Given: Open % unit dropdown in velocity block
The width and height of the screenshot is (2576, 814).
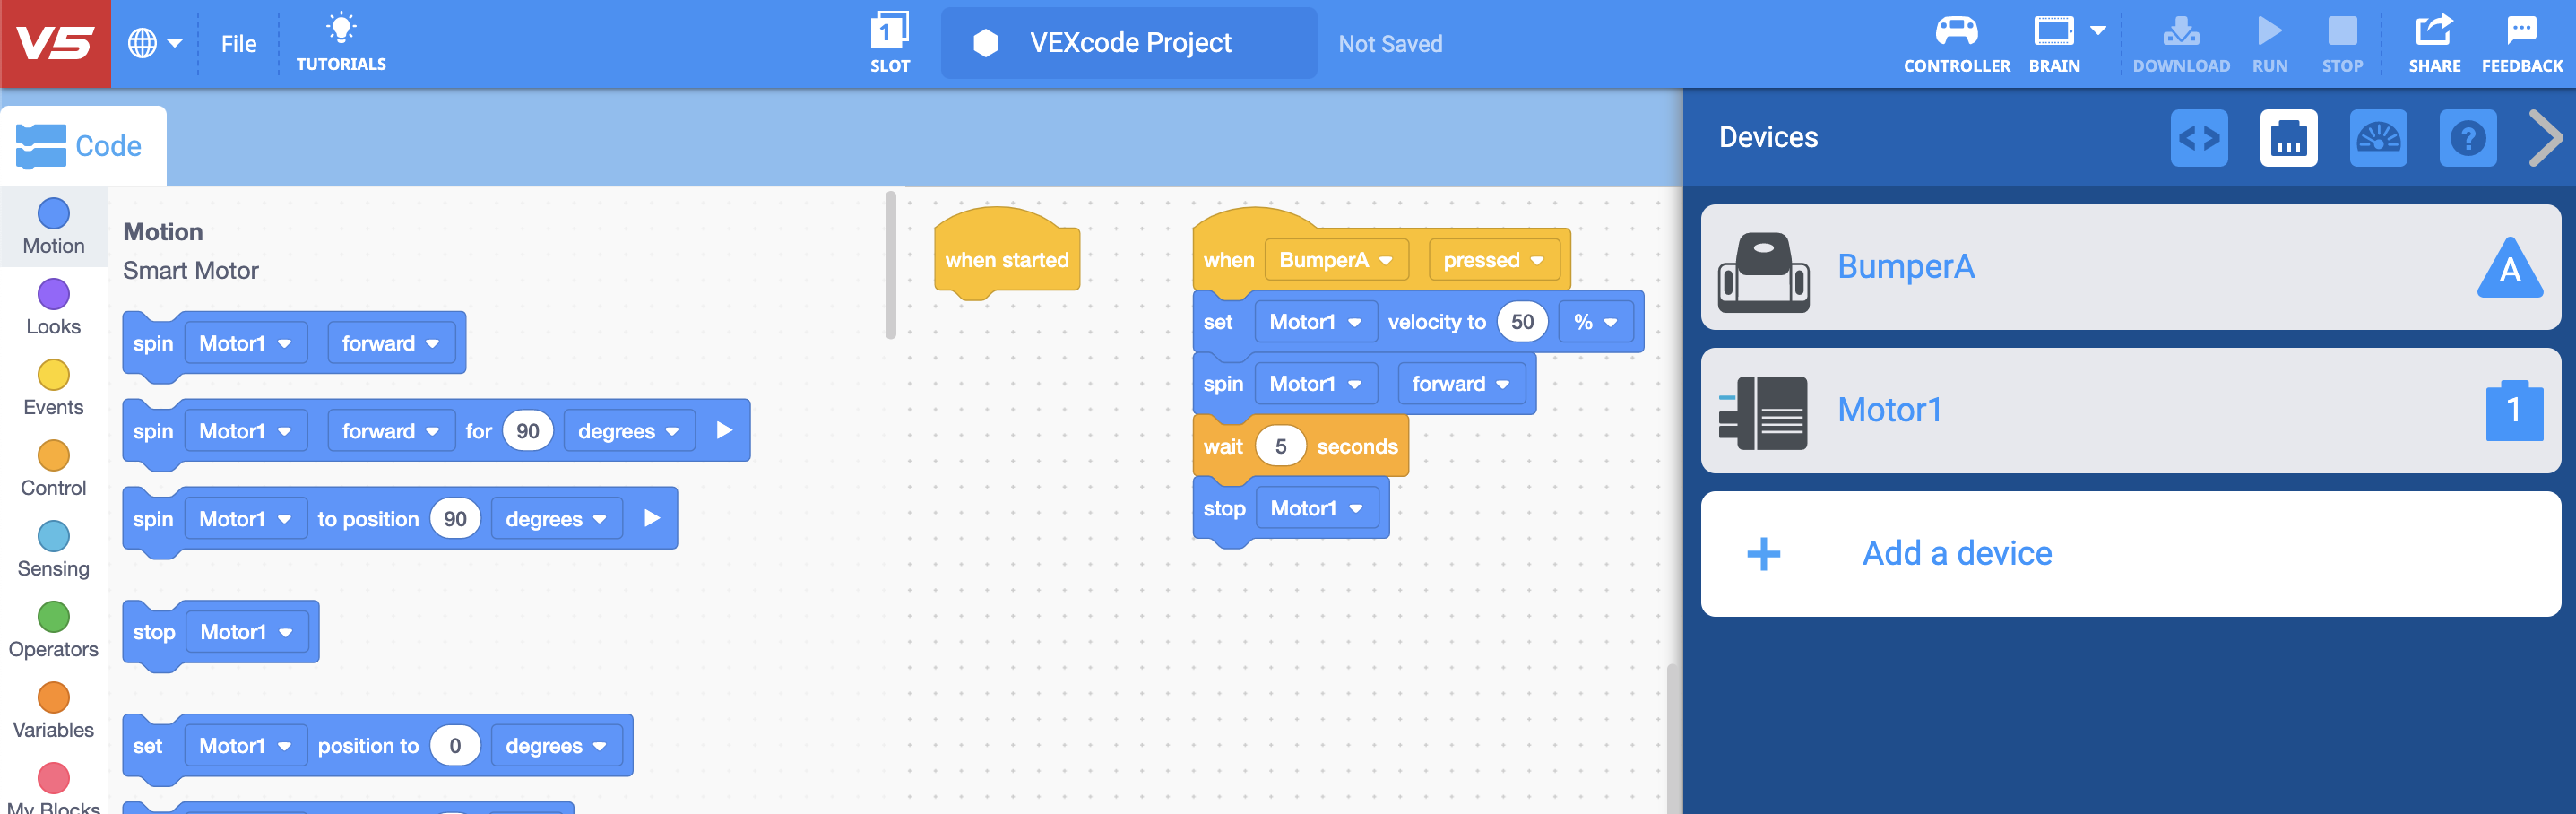Looking at the screenshot, I should click(x=1596, y=322).
